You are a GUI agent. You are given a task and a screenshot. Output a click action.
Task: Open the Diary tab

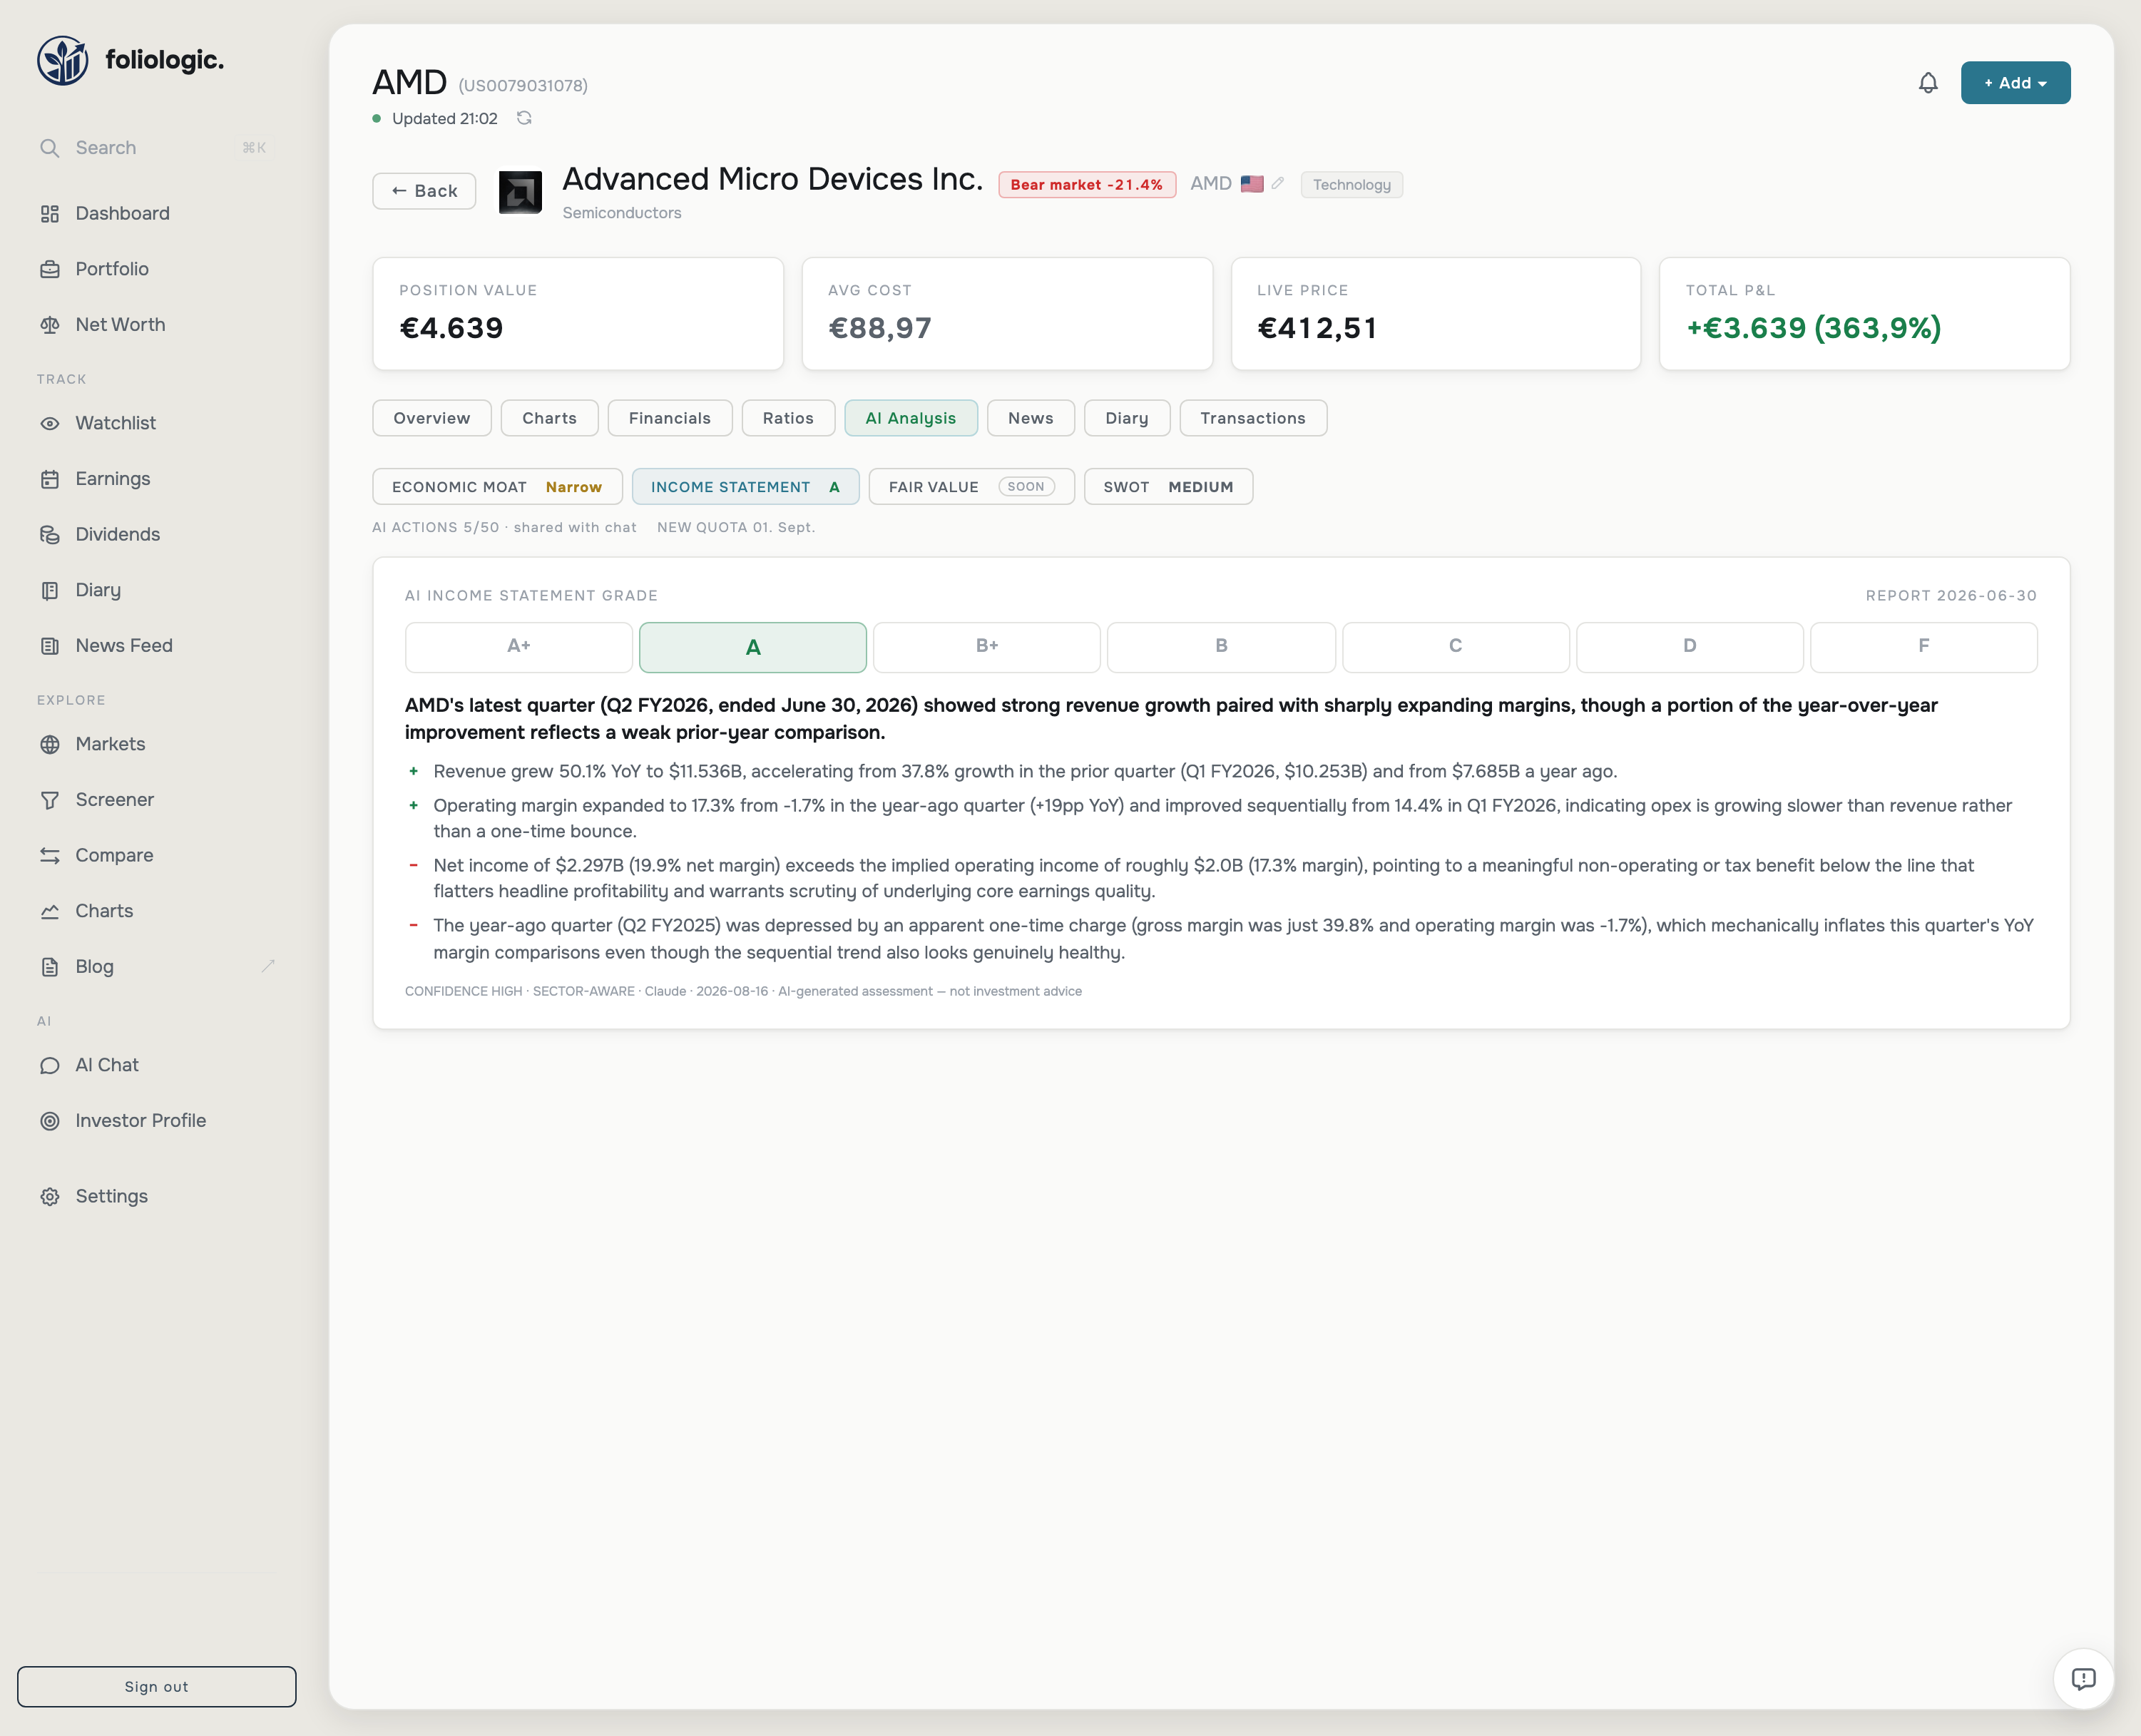click(x=1127, y=418)
